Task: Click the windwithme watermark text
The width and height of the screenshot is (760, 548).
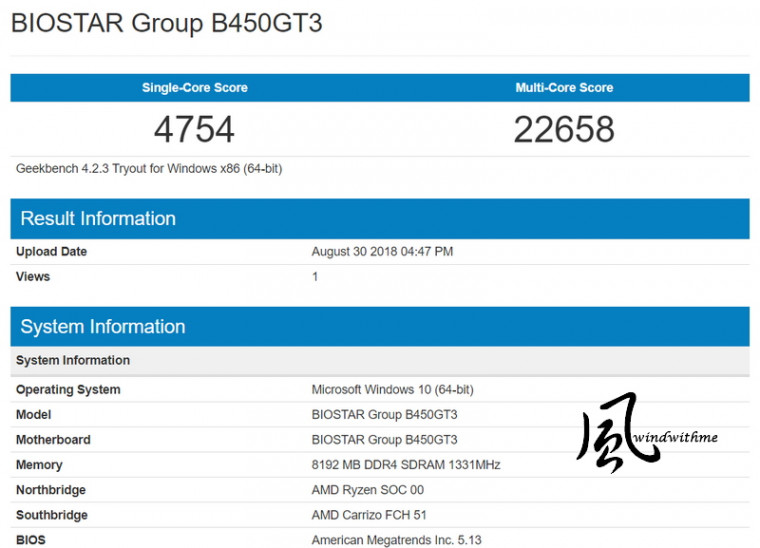Action: 676,437
